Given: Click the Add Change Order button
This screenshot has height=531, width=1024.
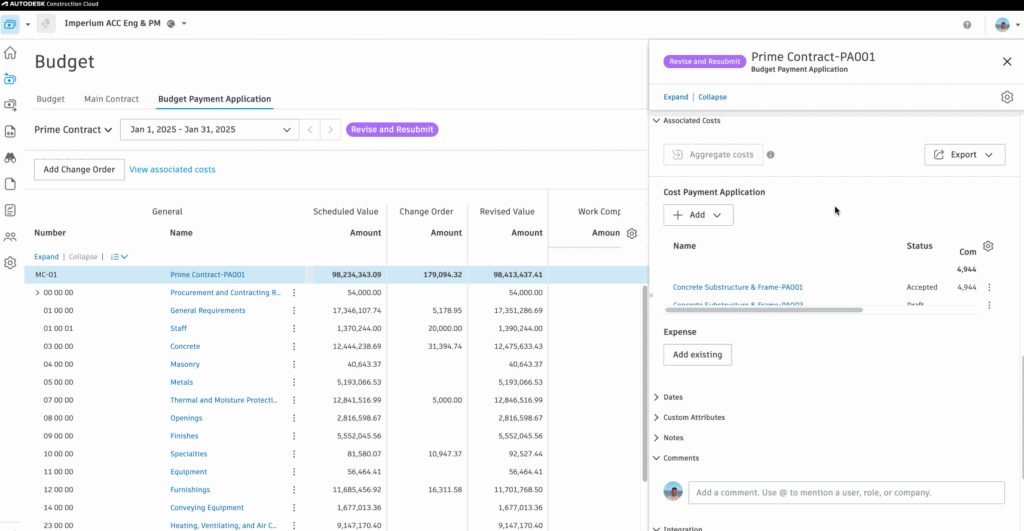Looking at the screenshot, I should 79,170.
